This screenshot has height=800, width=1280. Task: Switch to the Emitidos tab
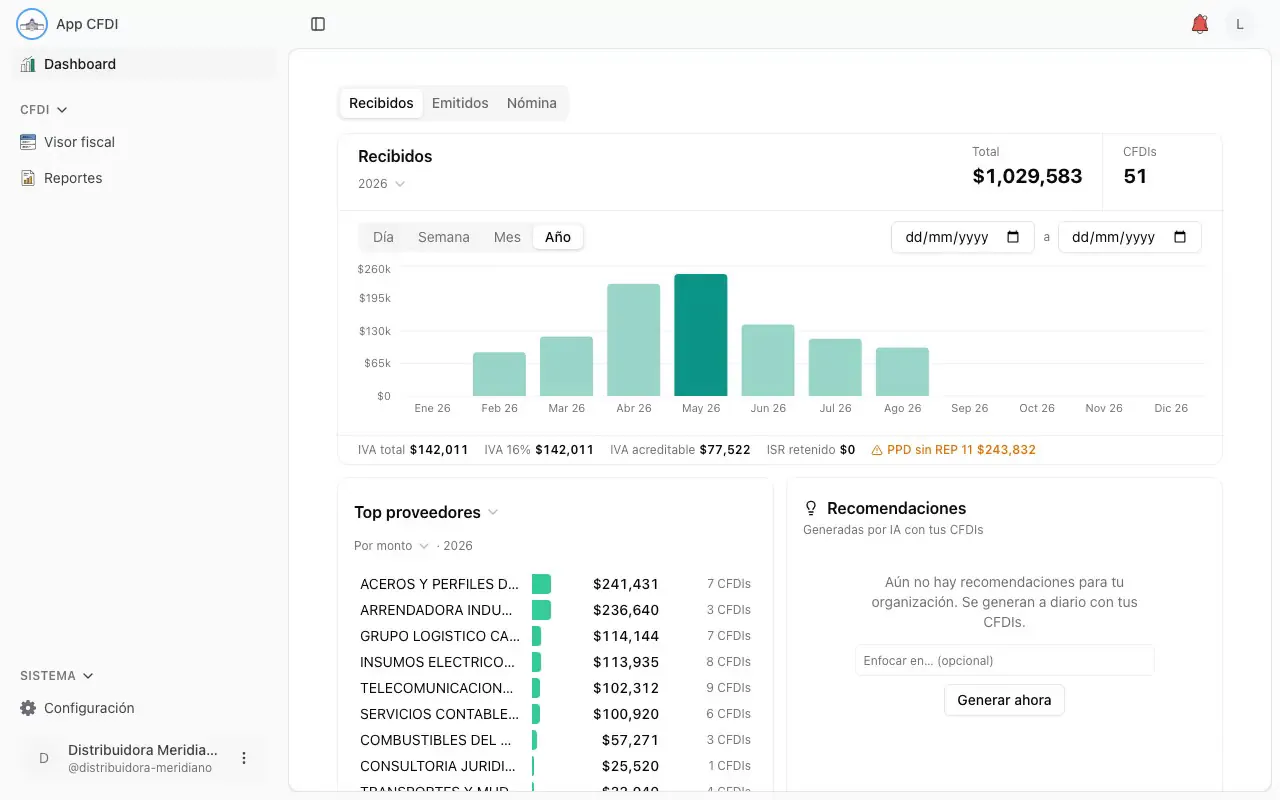pos(460,103)
